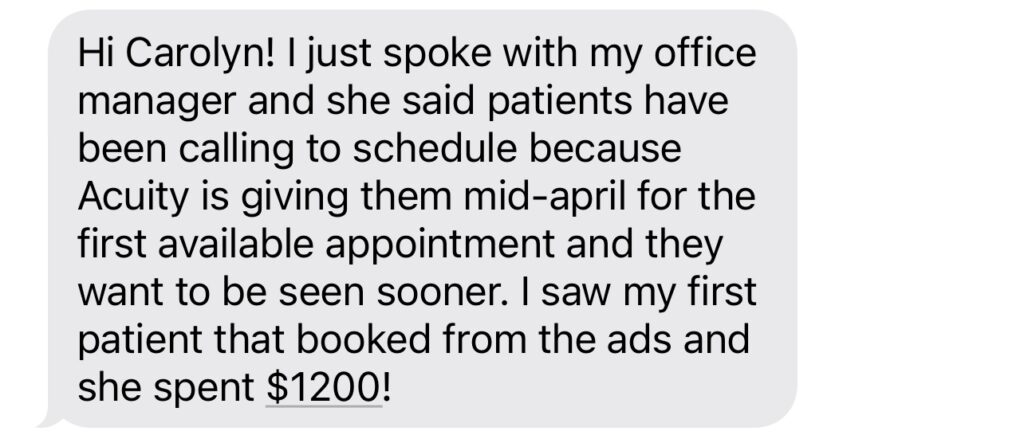
Task: Click the words "she spent" on the last line
Action: 166,386
